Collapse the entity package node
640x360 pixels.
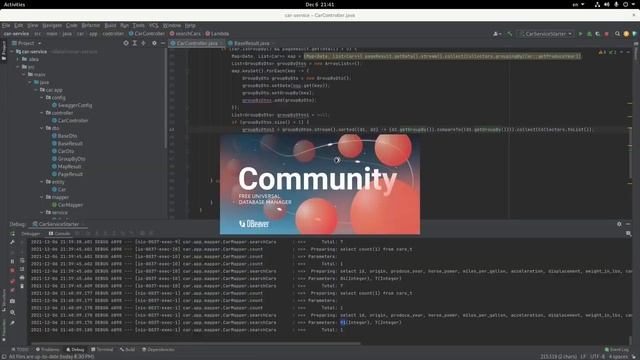(x=42, y=182)
